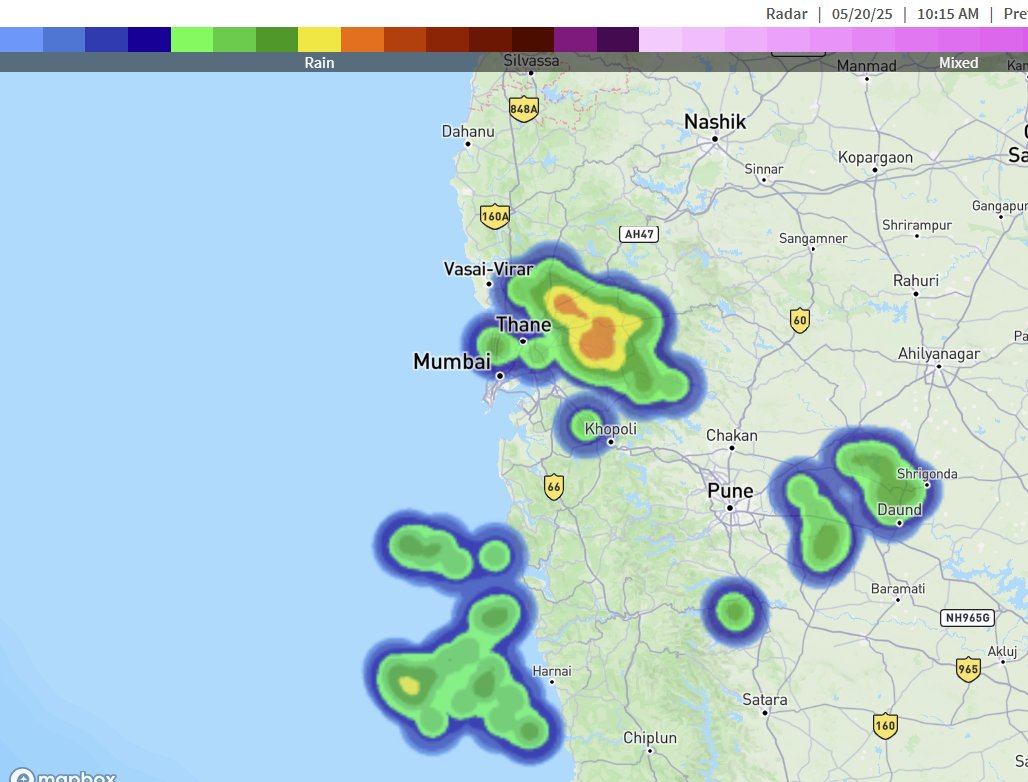Click the Sinnar town label
Screen dimensions: 1028x782
764,169
